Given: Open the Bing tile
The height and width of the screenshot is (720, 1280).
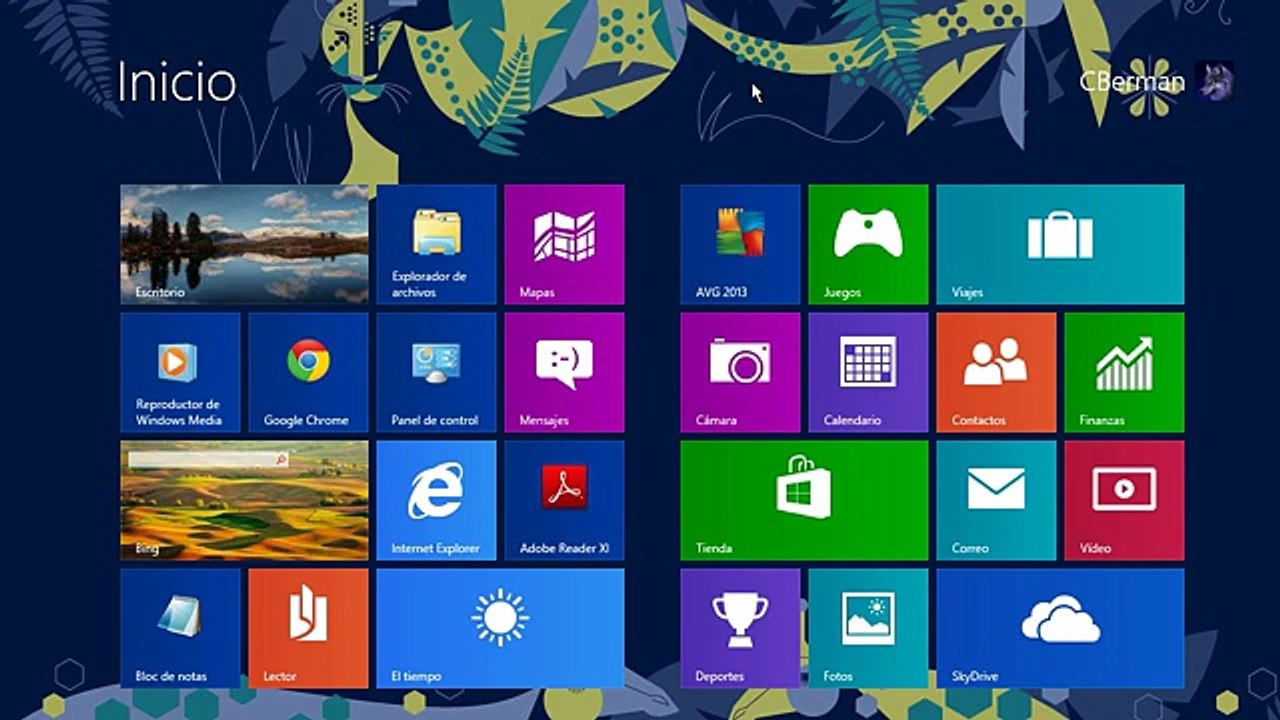Looking at the screenshot, I should [x=244, y=500].
